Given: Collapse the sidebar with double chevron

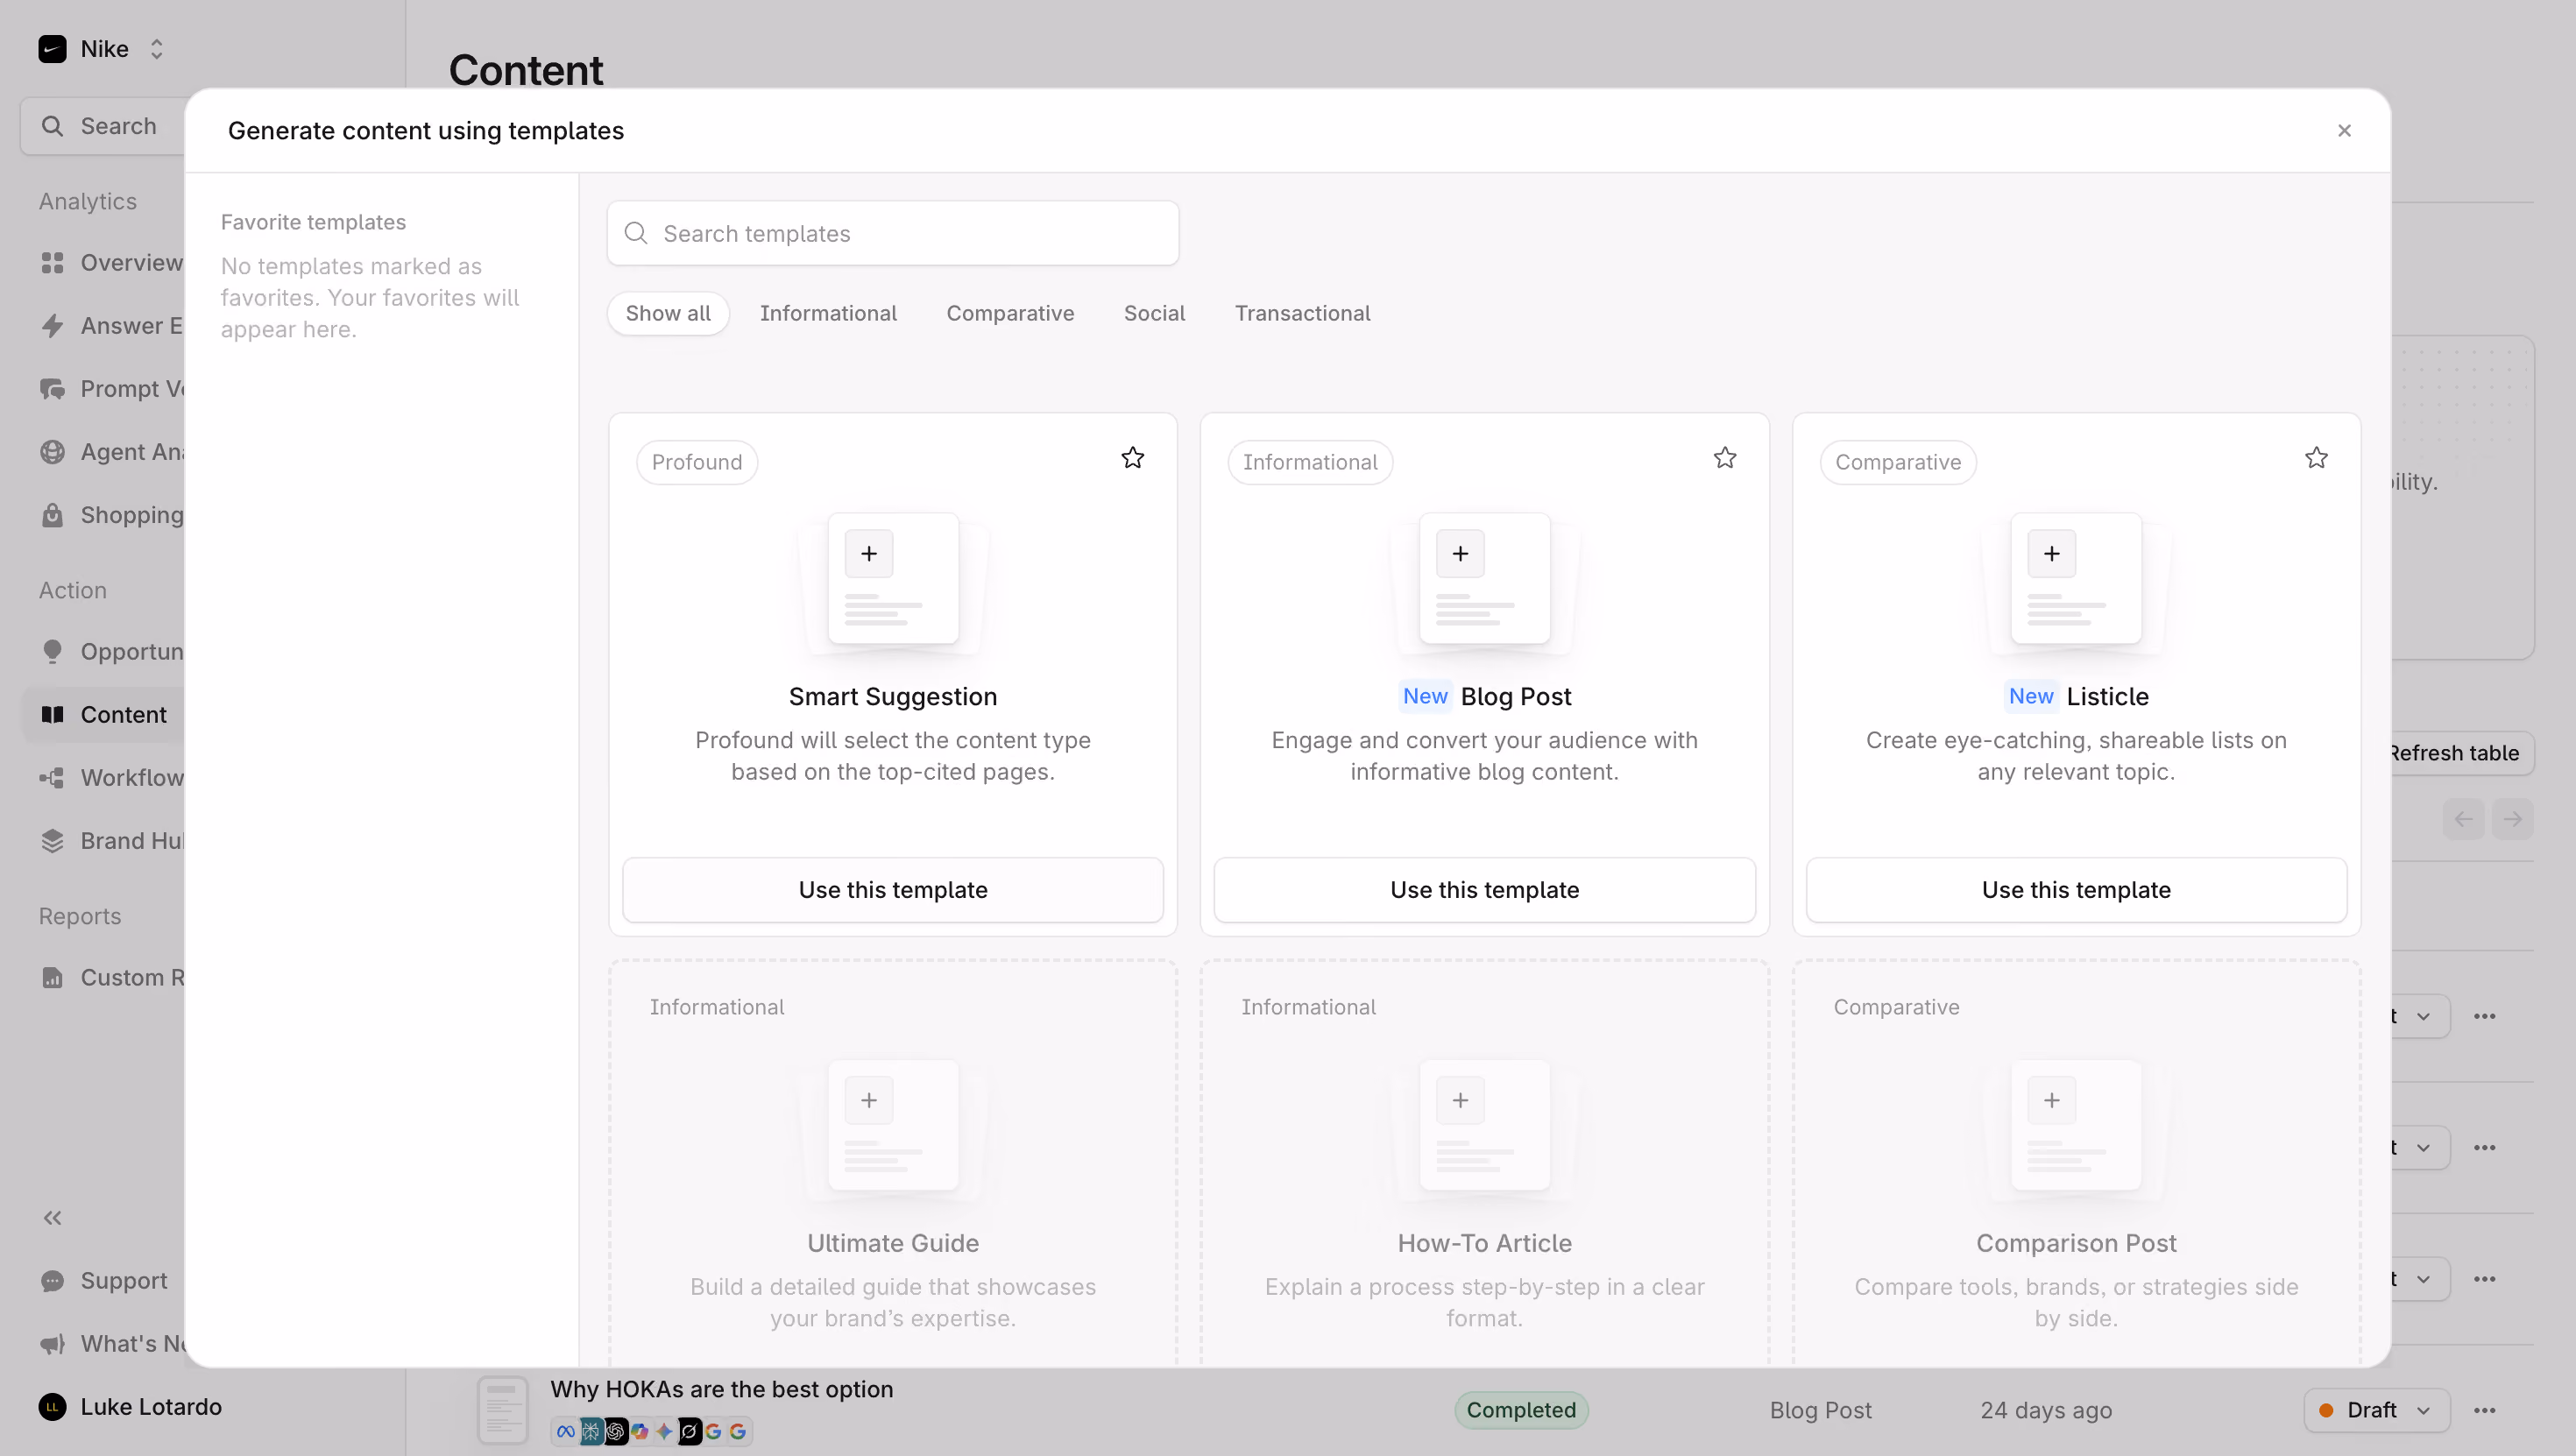Looking at the screenshot, I should coord(52,1217).
